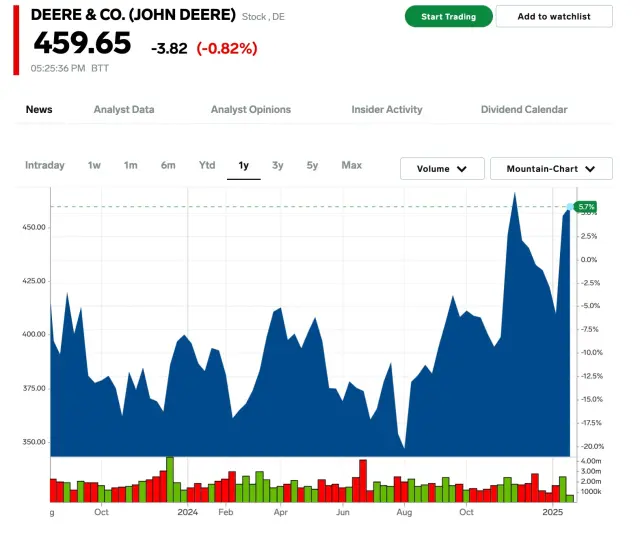
Task: Select the 1y chart range
Action: [x=243, y=166]
